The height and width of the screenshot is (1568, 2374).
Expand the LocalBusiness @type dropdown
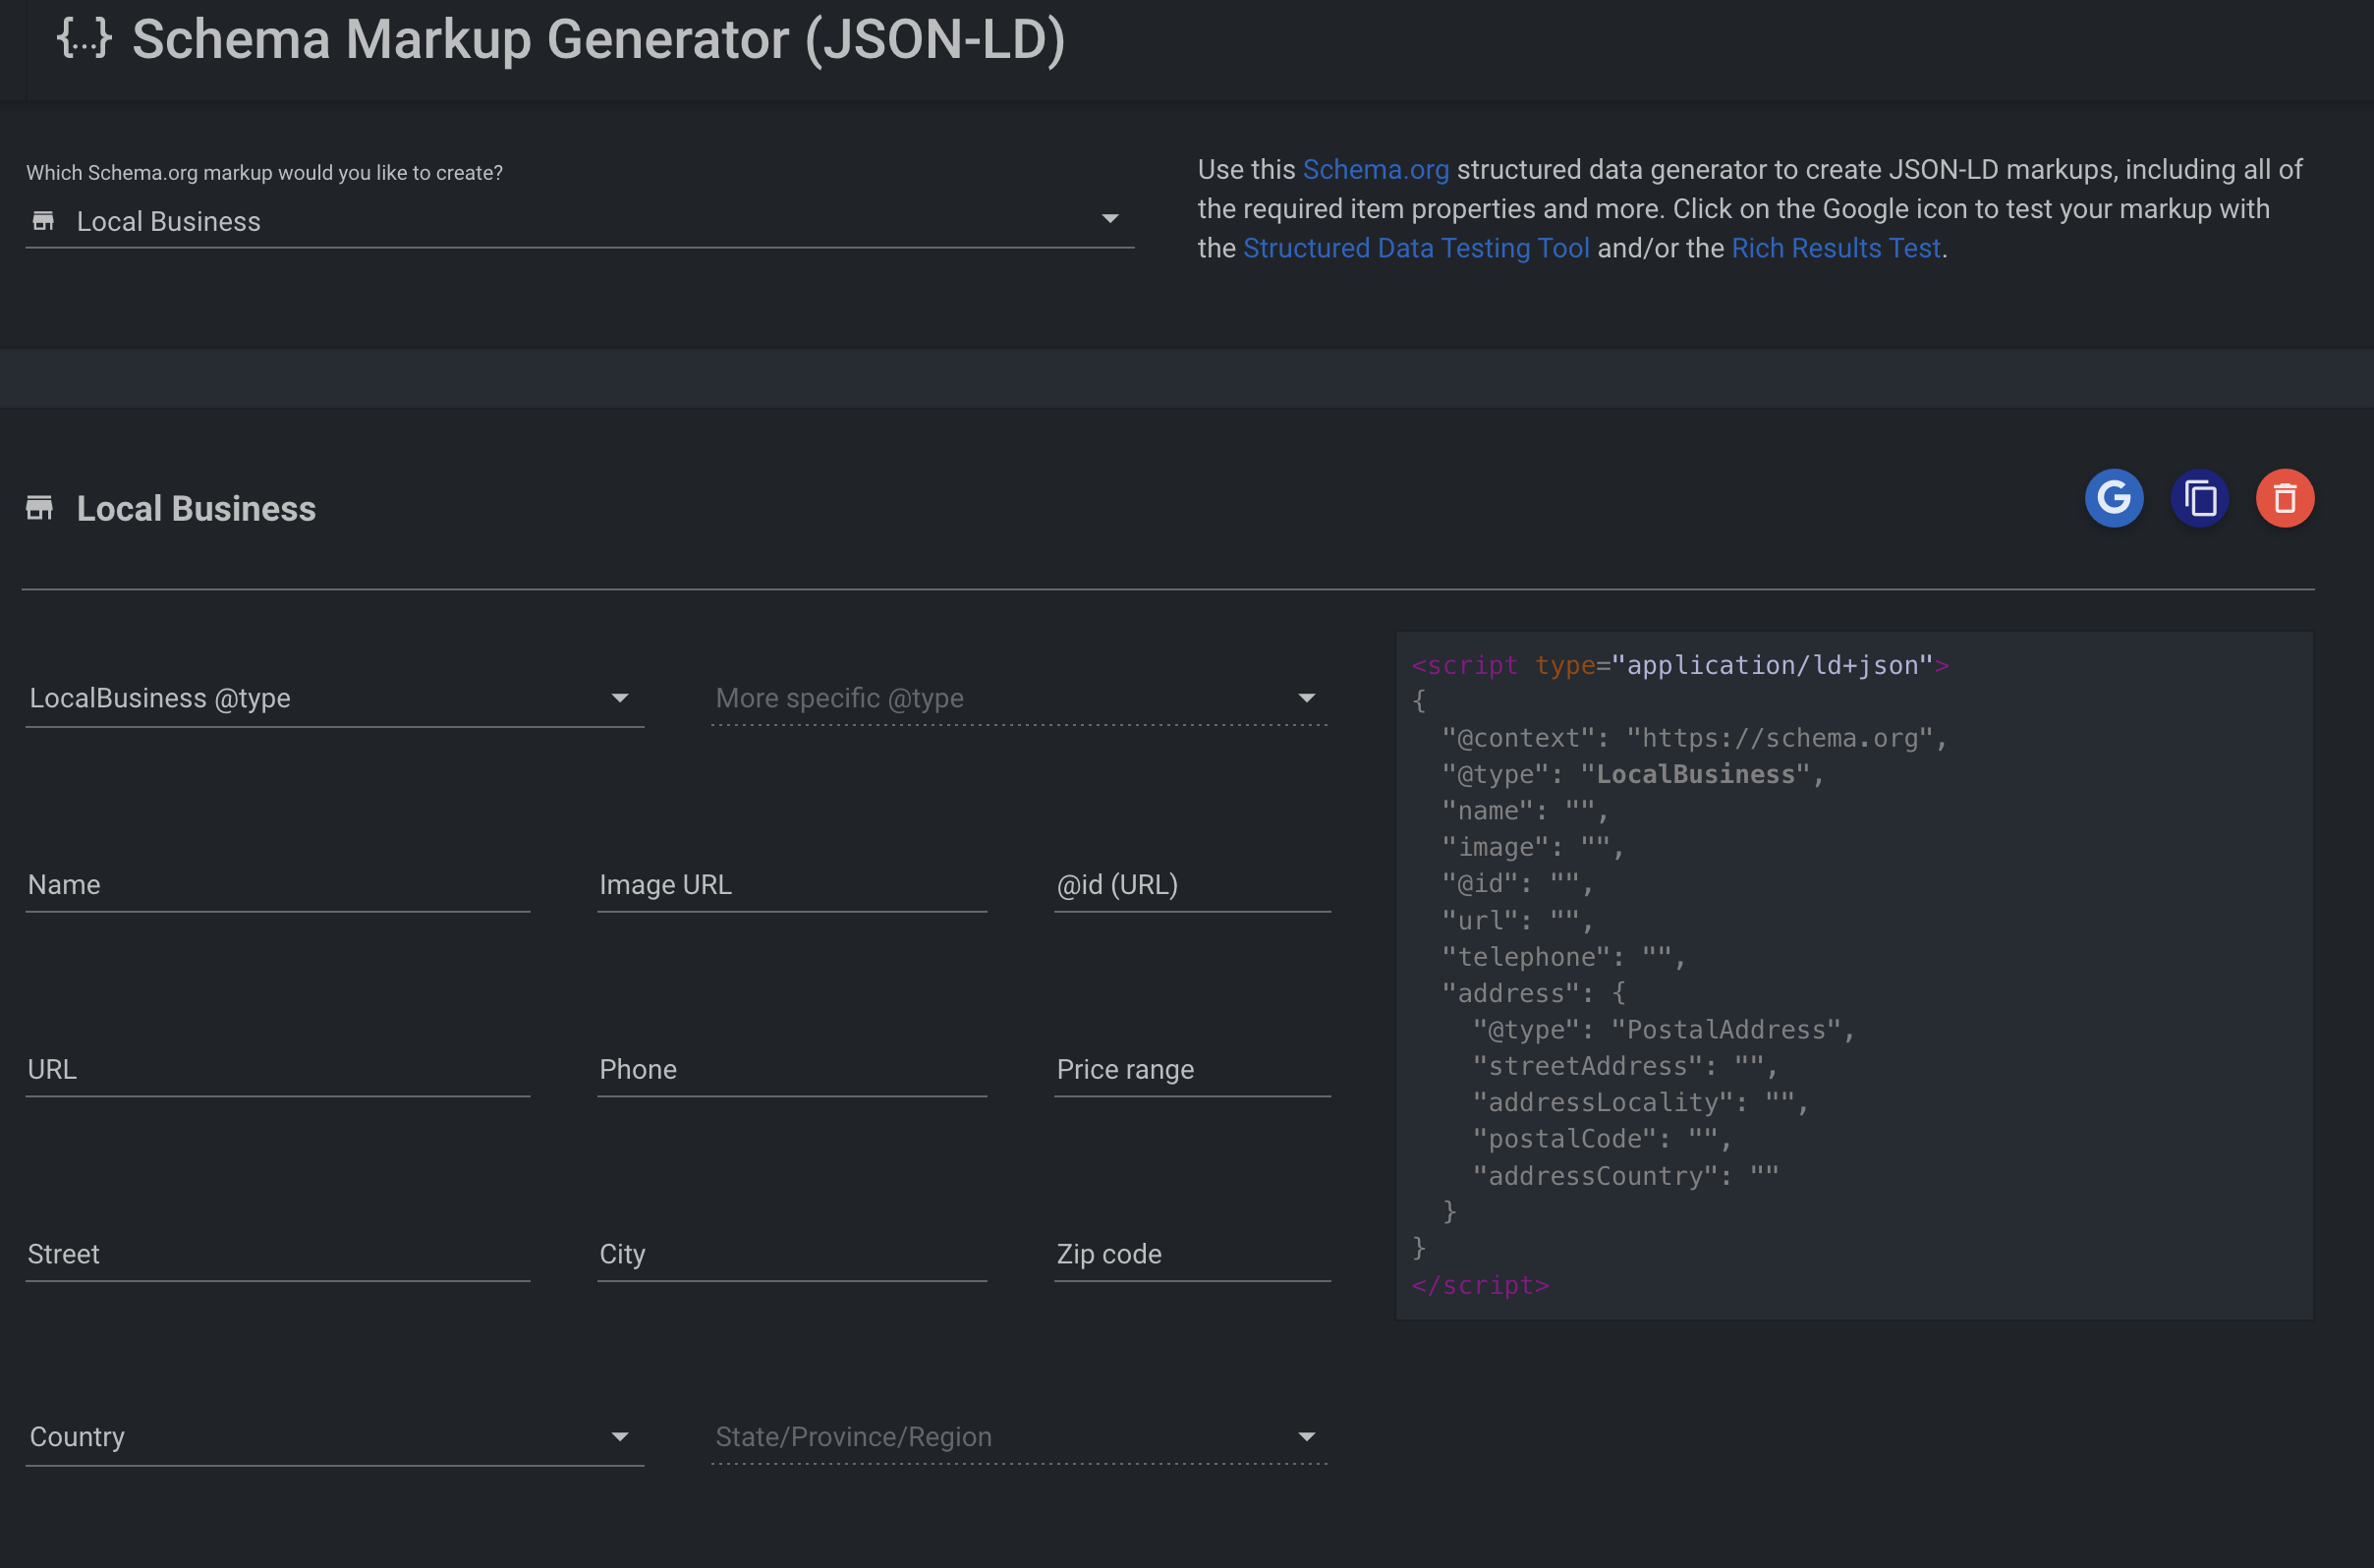(x=335, y=698)
